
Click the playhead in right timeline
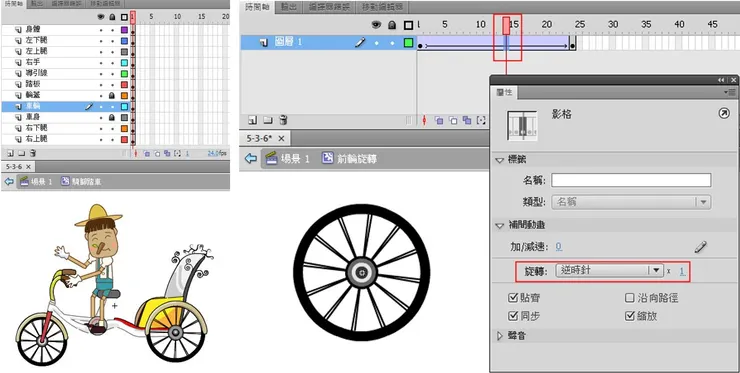[506, 25]
